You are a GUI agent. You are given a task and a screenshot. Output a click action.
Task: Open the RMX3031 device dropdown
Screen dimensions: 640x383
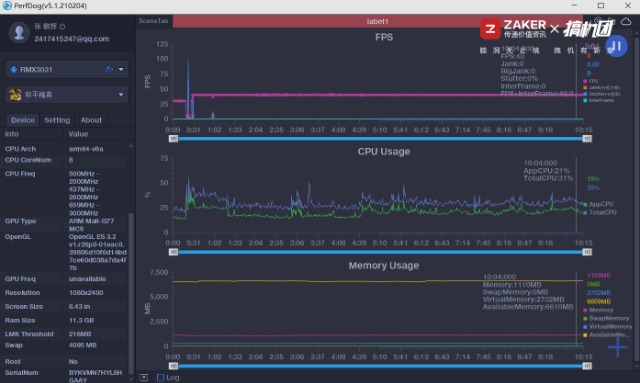[121, 69]
